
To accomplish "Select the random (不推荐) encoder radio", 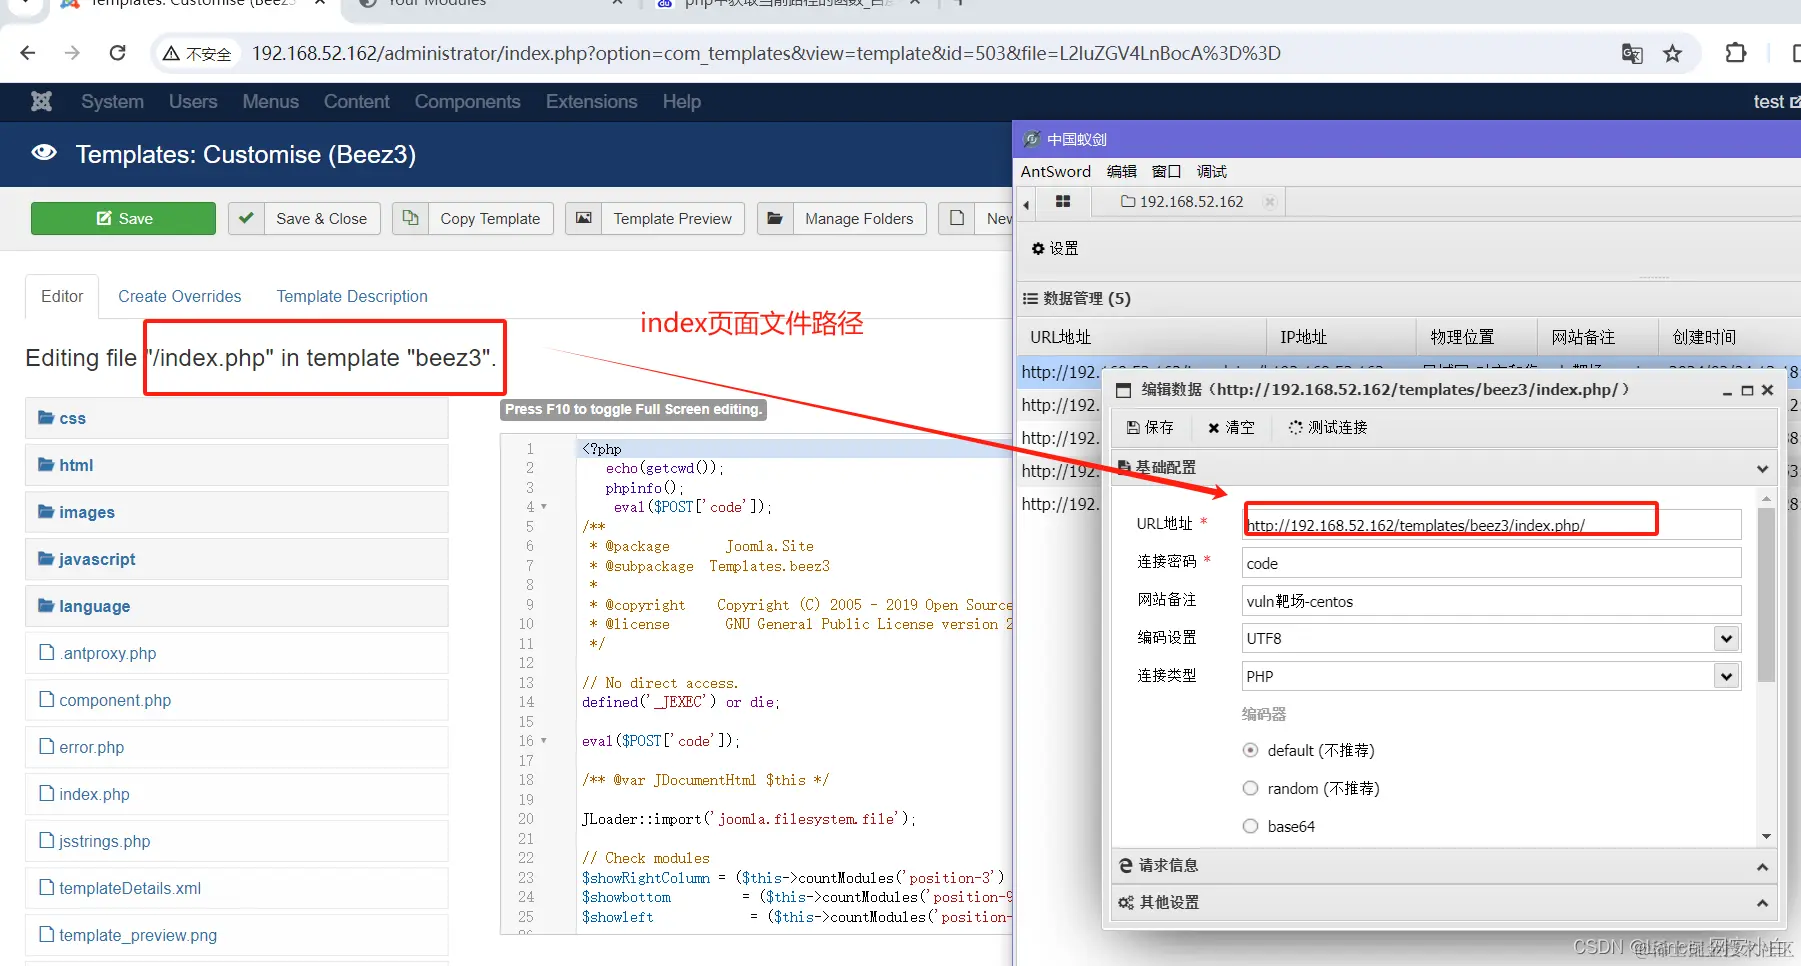I will (x=1250, y=788).
